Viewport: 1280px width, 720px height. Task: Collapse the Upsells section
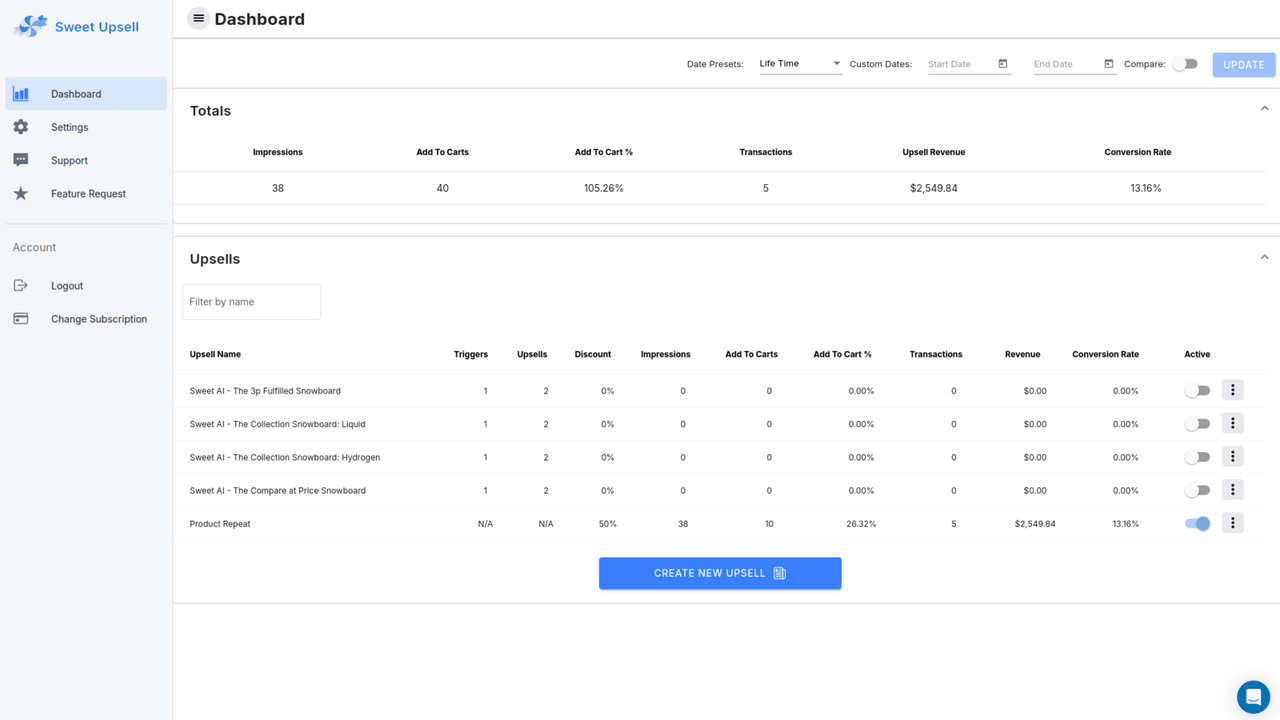pos(1264,256)
